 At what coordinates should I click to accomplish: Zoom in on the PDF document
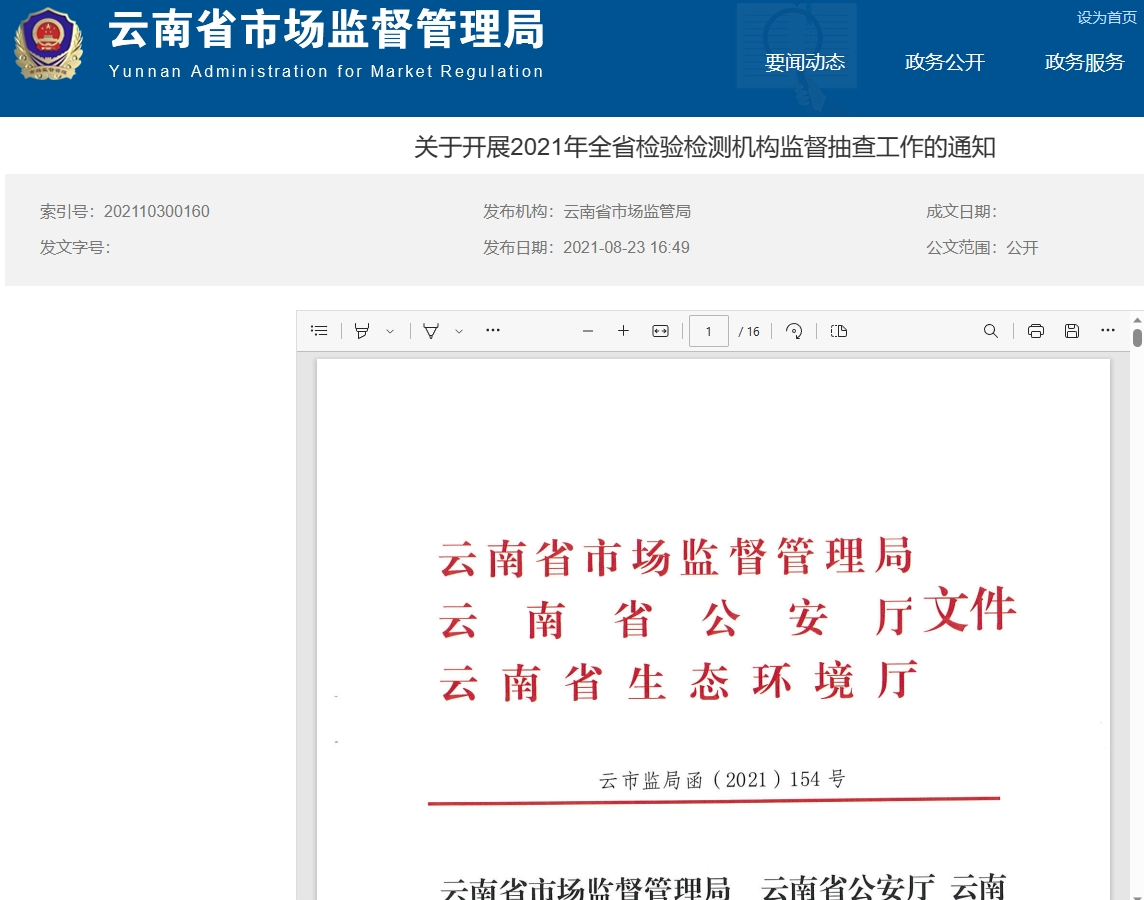tap(623, 331)
